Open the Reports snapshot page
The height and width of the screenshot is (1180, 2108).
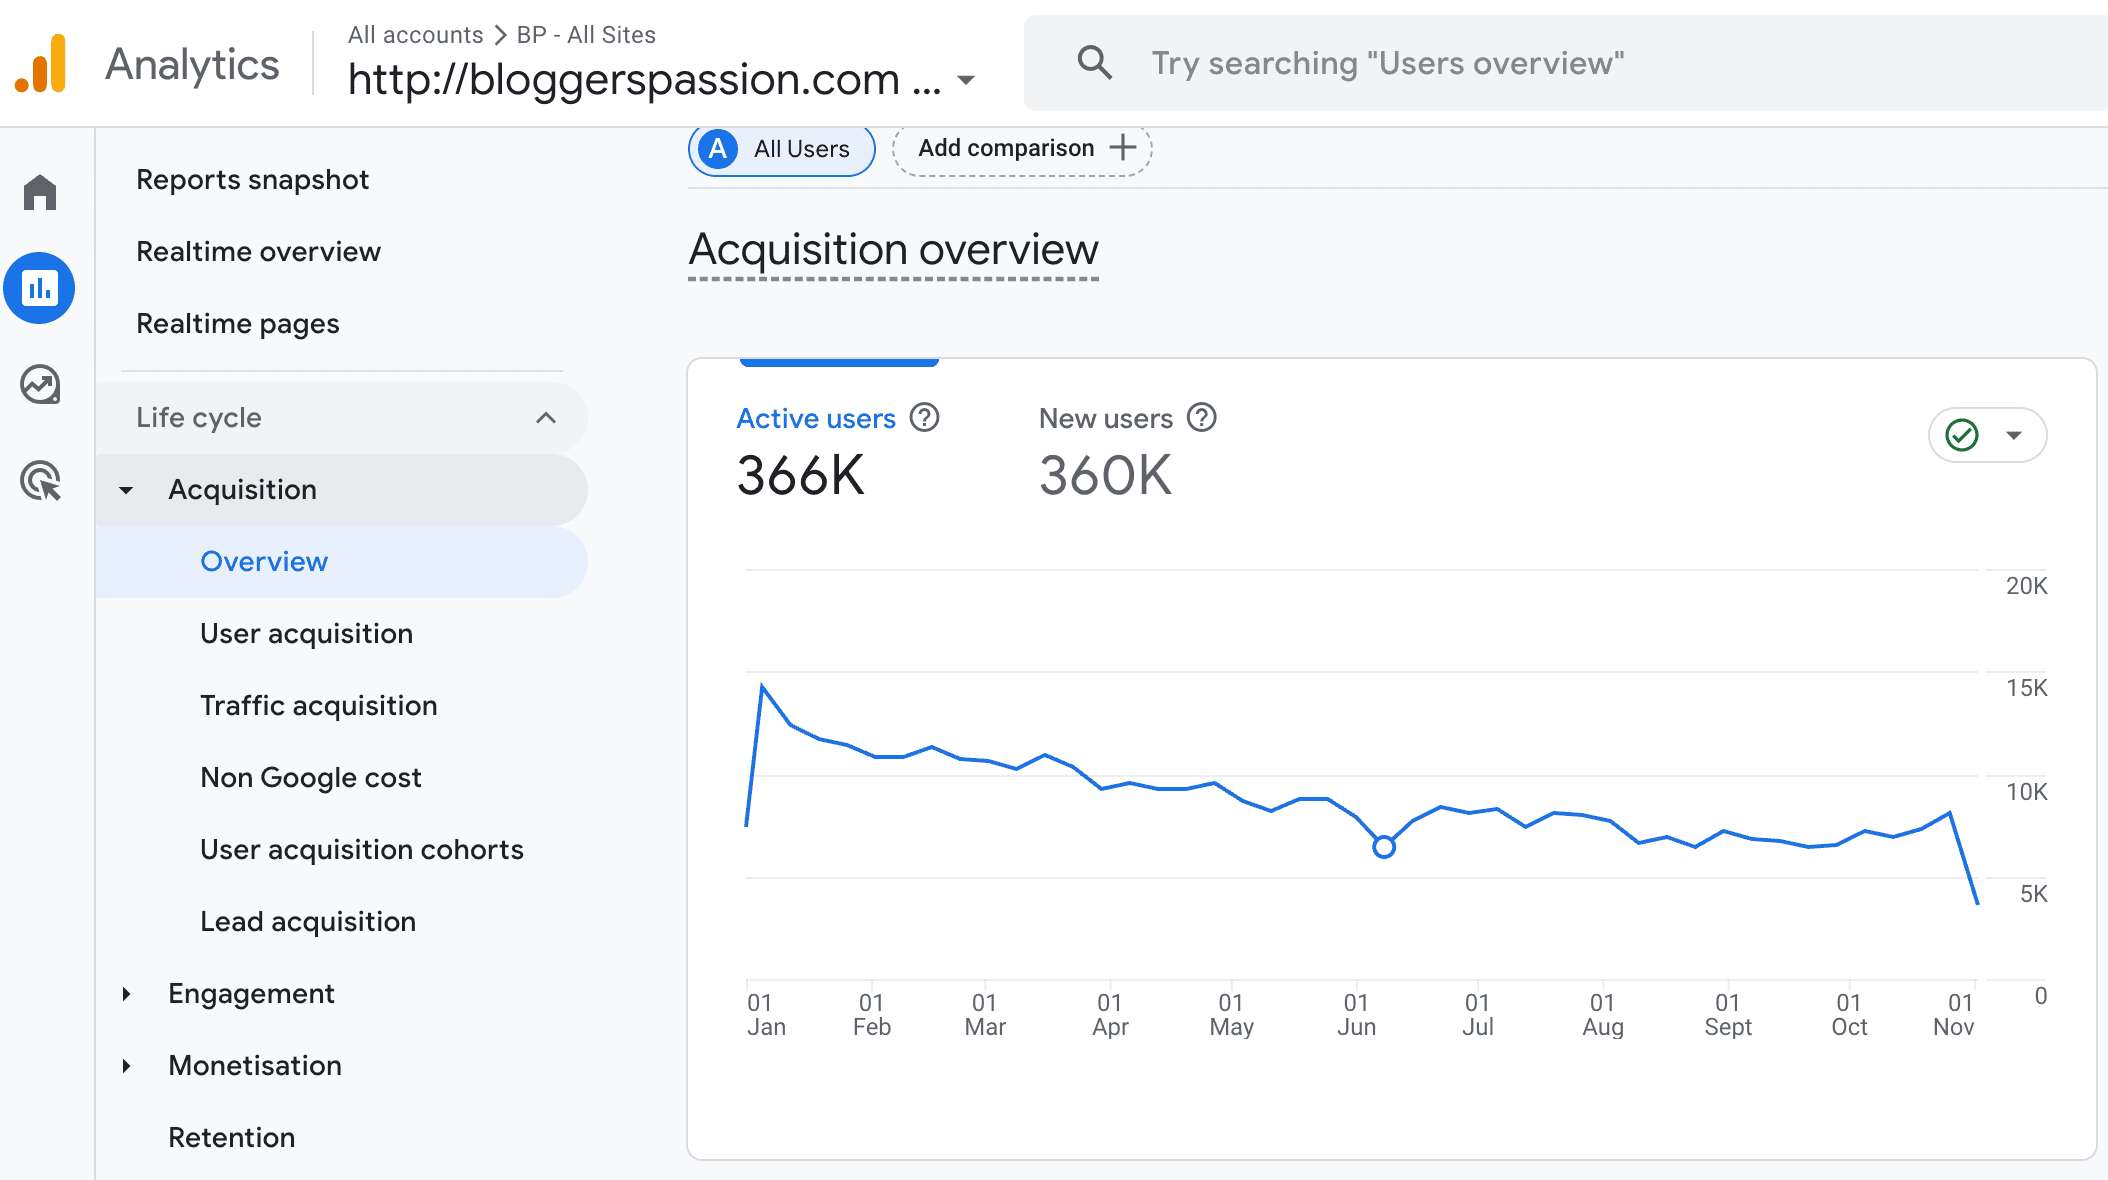tap(253, 179)
